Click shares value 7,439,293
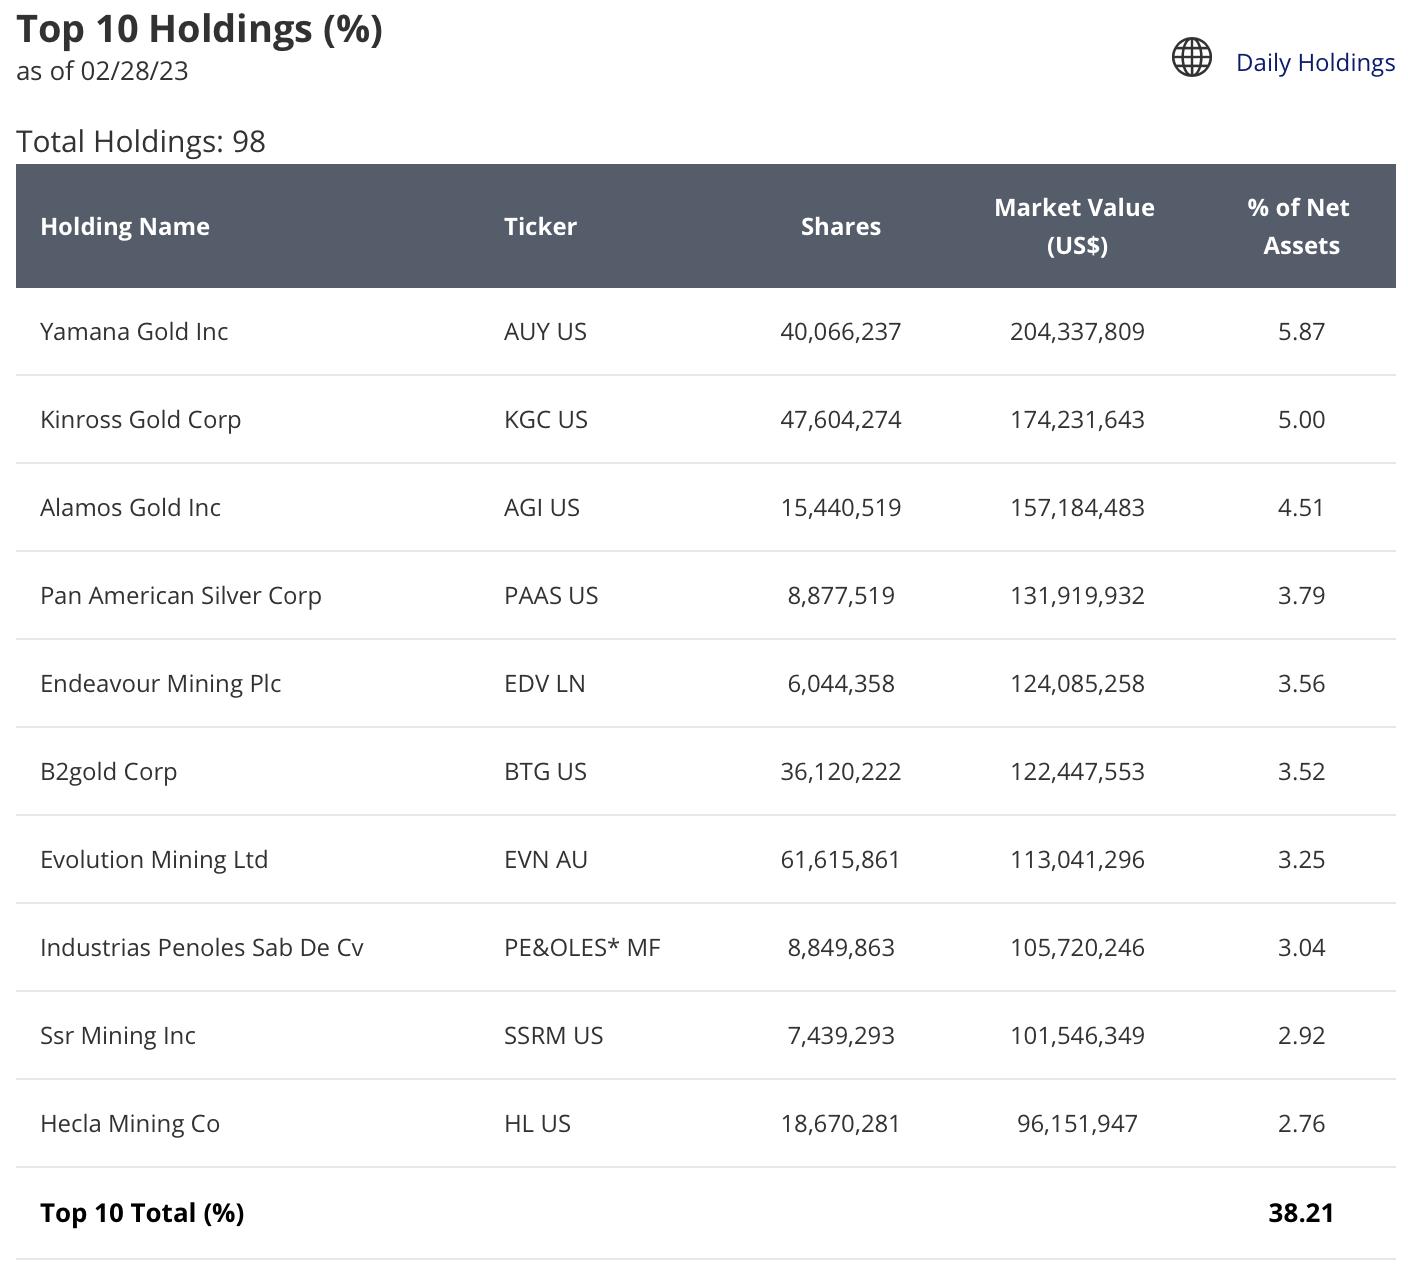 tap(841, 1035)
